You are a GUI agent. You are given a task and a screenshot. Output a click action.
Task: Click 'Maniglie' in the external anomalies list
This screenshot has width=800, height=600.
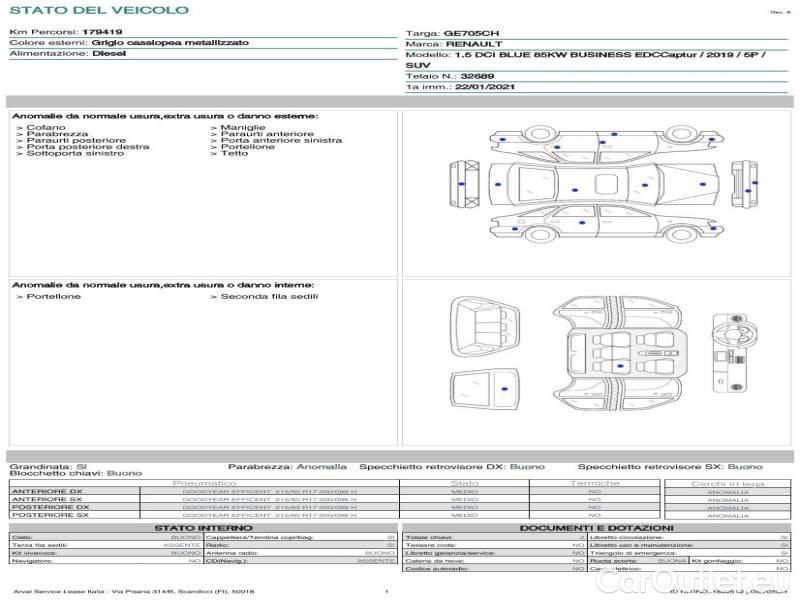(243, 127)
